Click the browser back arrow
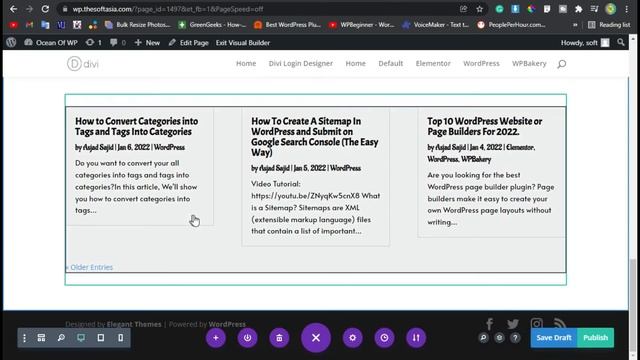Viewport: 640px width, 360px height. (x=13, y=9)
